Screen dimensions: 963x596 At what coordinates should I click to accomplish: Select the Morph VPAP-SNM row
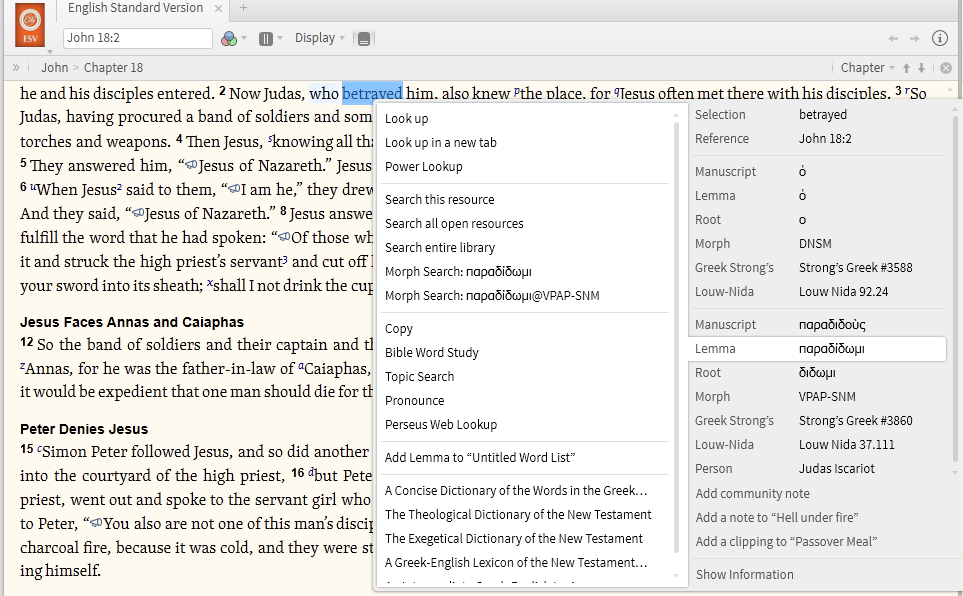click(819, 397)
